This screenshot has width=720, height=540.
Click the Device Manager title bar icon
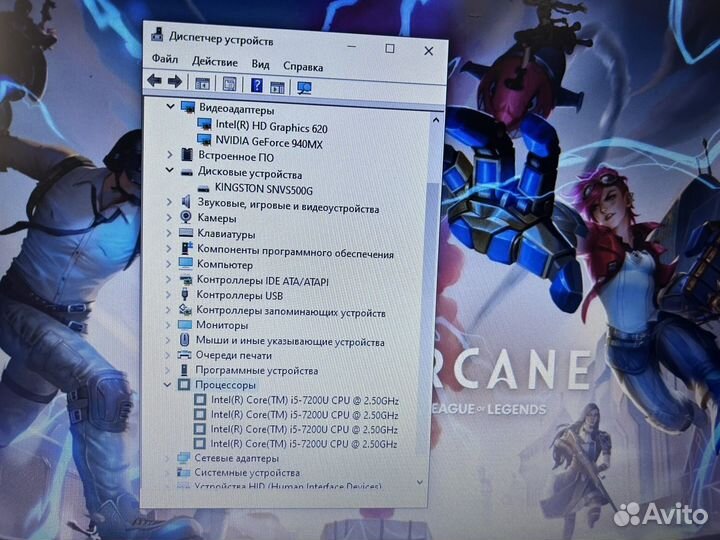[x=157, y=34]
